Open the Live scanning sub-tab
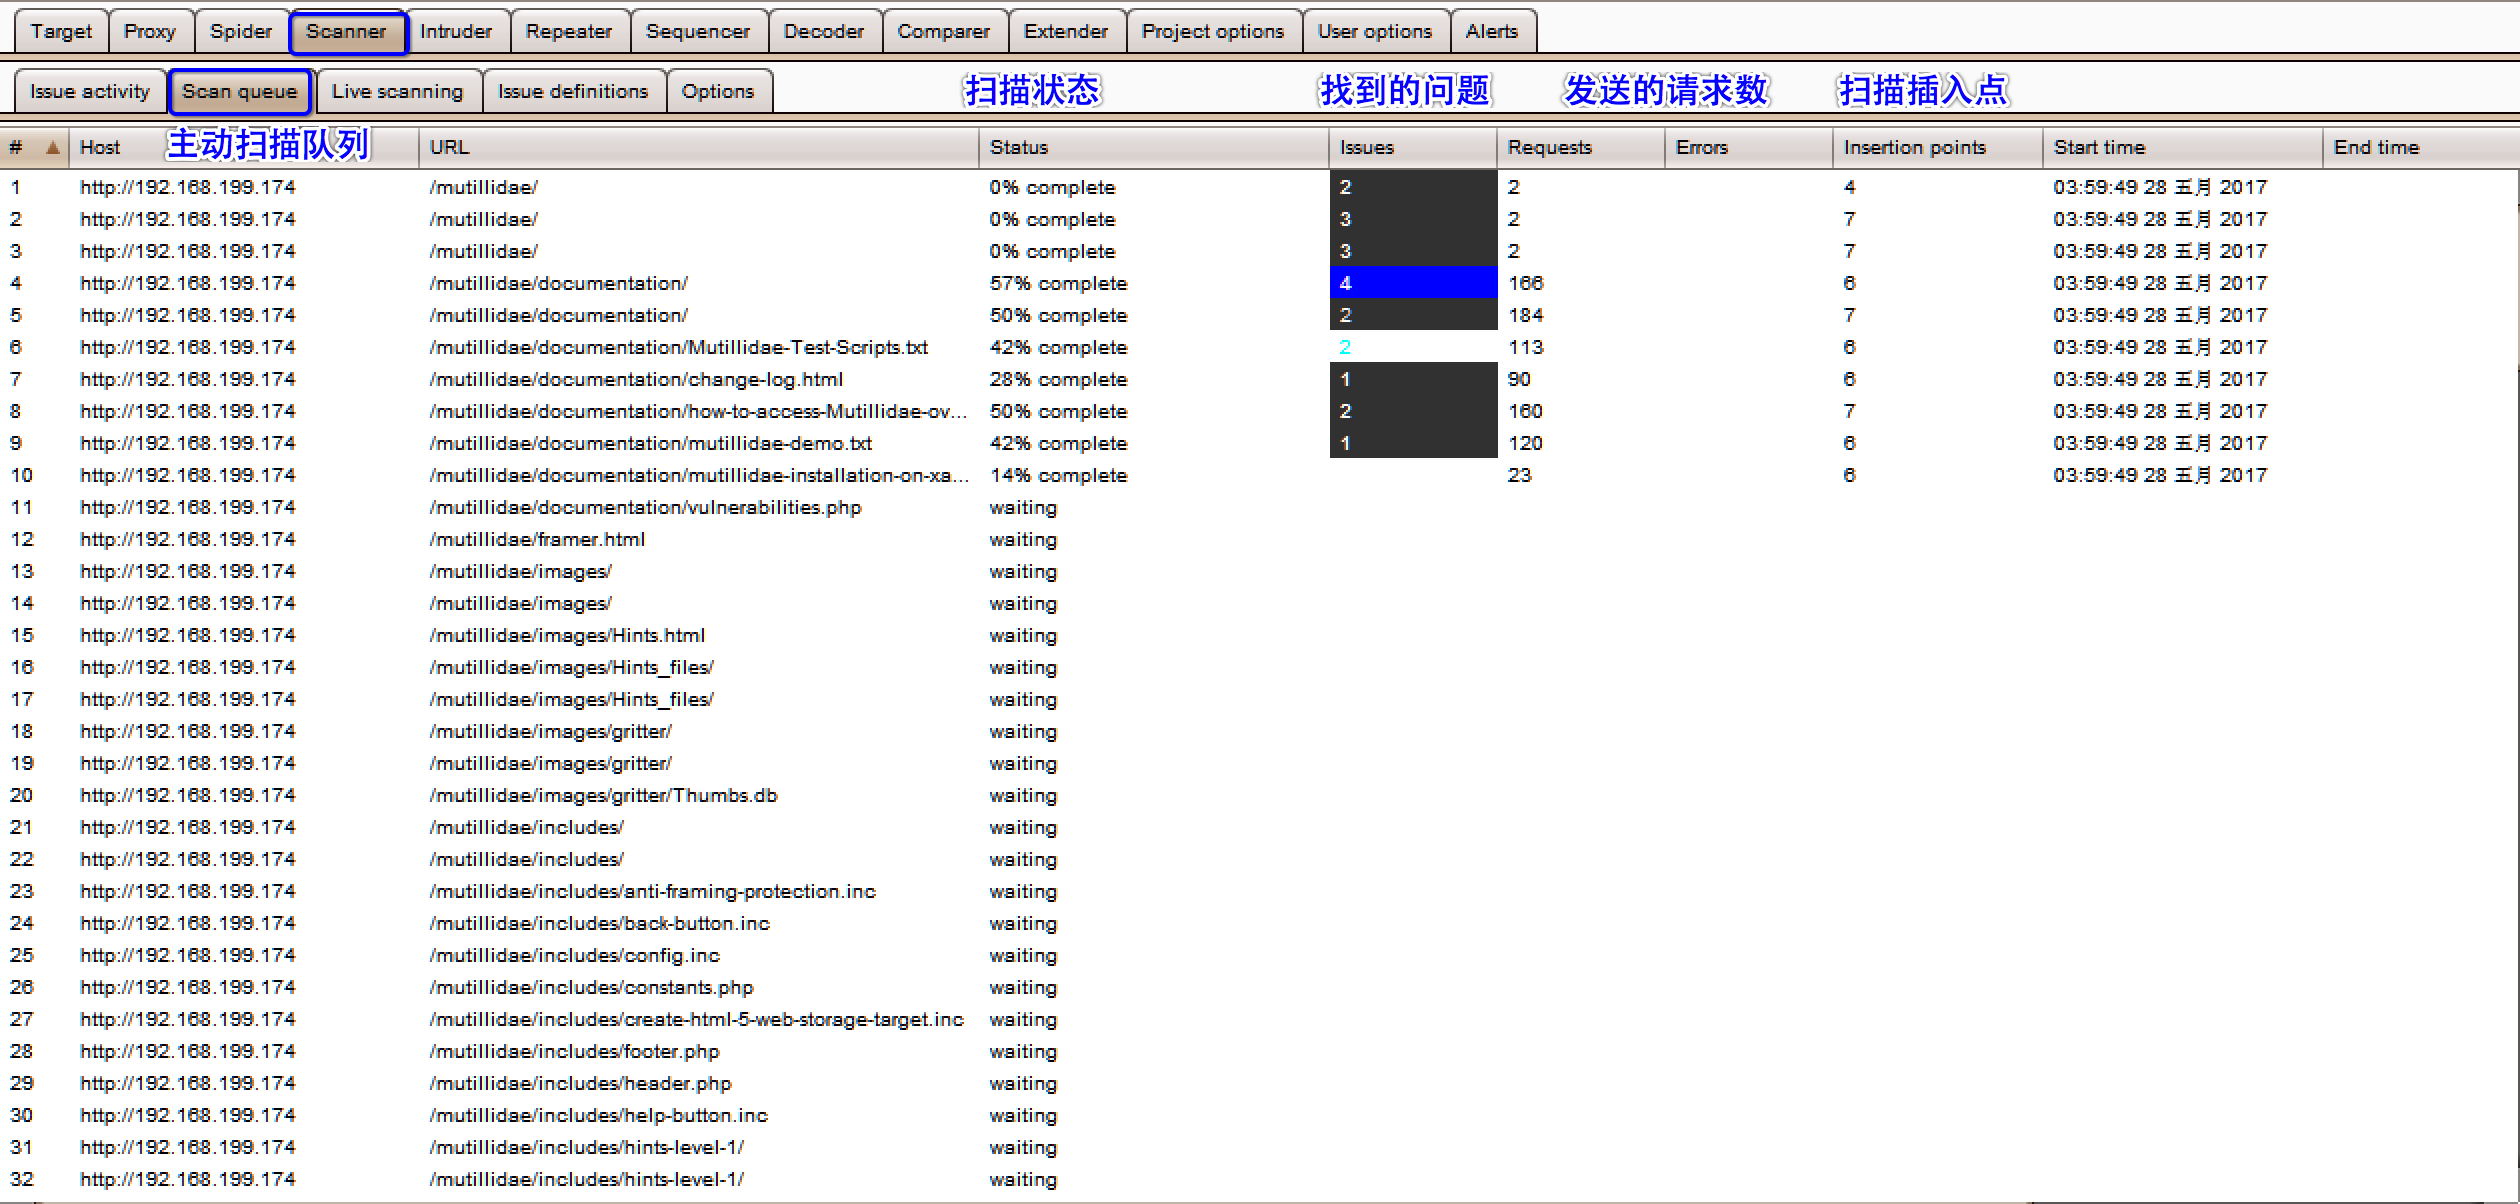This screenshot has width=2520, height=1204. click(397, 91)
